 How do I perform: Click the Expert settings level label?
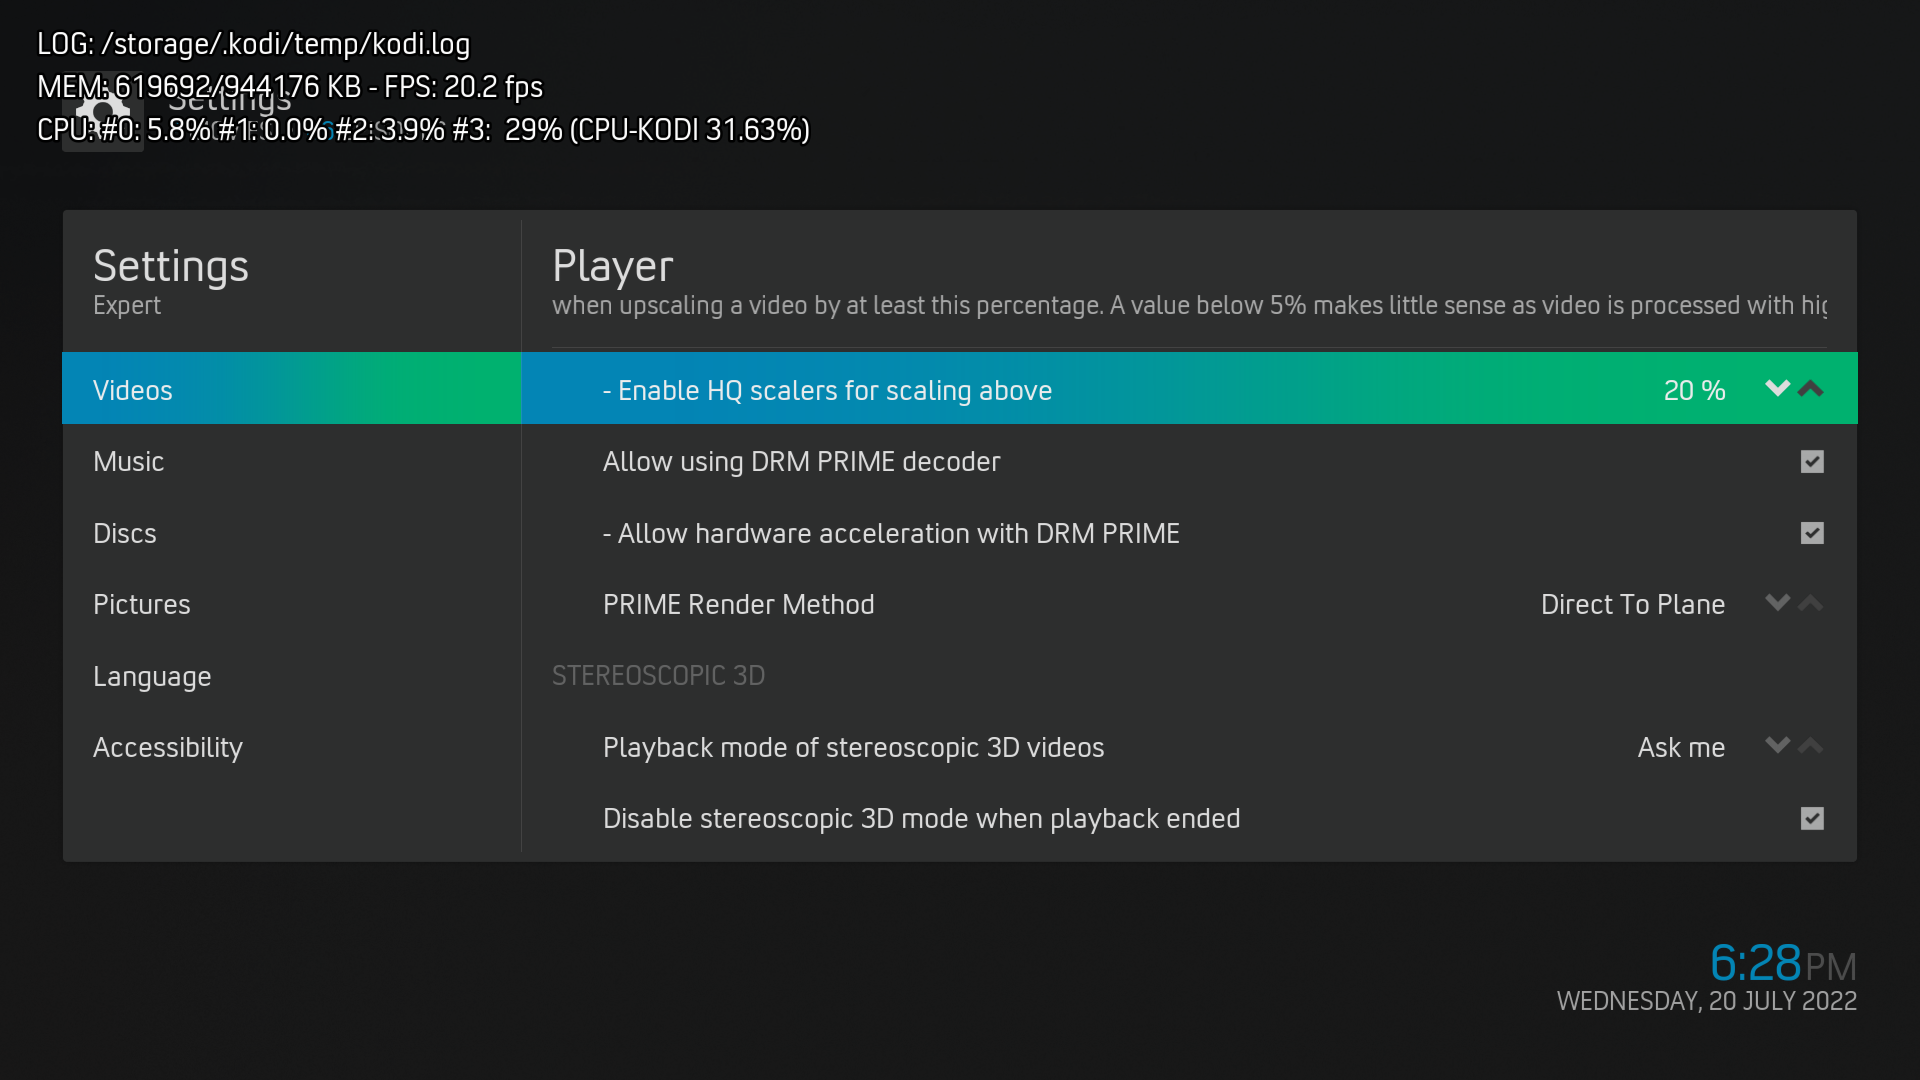(127, 306)
